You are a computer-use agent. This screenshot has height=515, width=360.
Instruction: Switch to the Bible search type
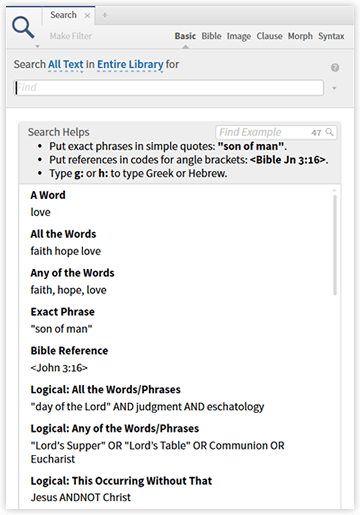(211, 36)
